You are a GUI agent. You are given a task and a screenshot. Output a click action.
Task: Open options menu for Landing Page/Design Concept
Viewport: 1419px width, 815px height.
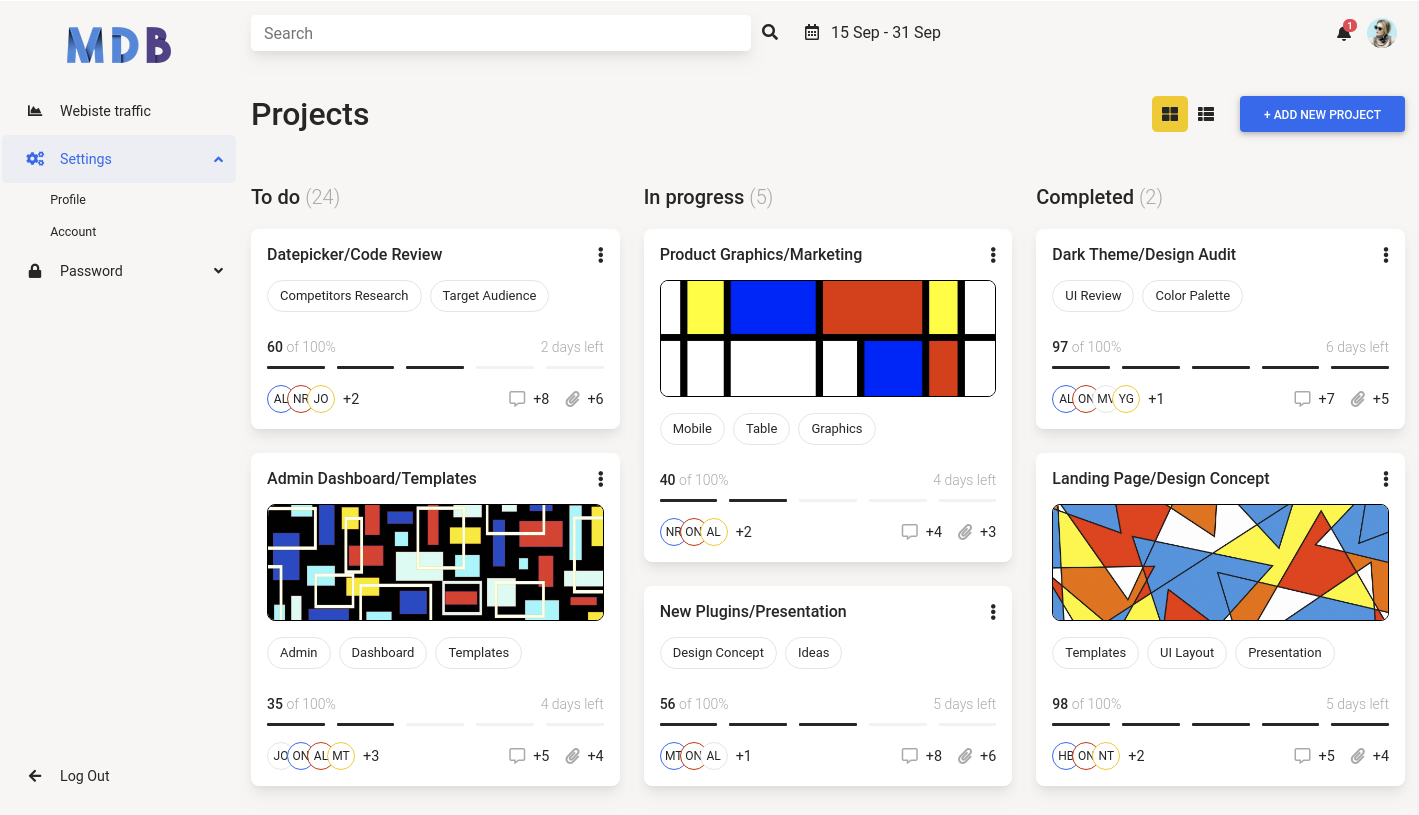1385,479
